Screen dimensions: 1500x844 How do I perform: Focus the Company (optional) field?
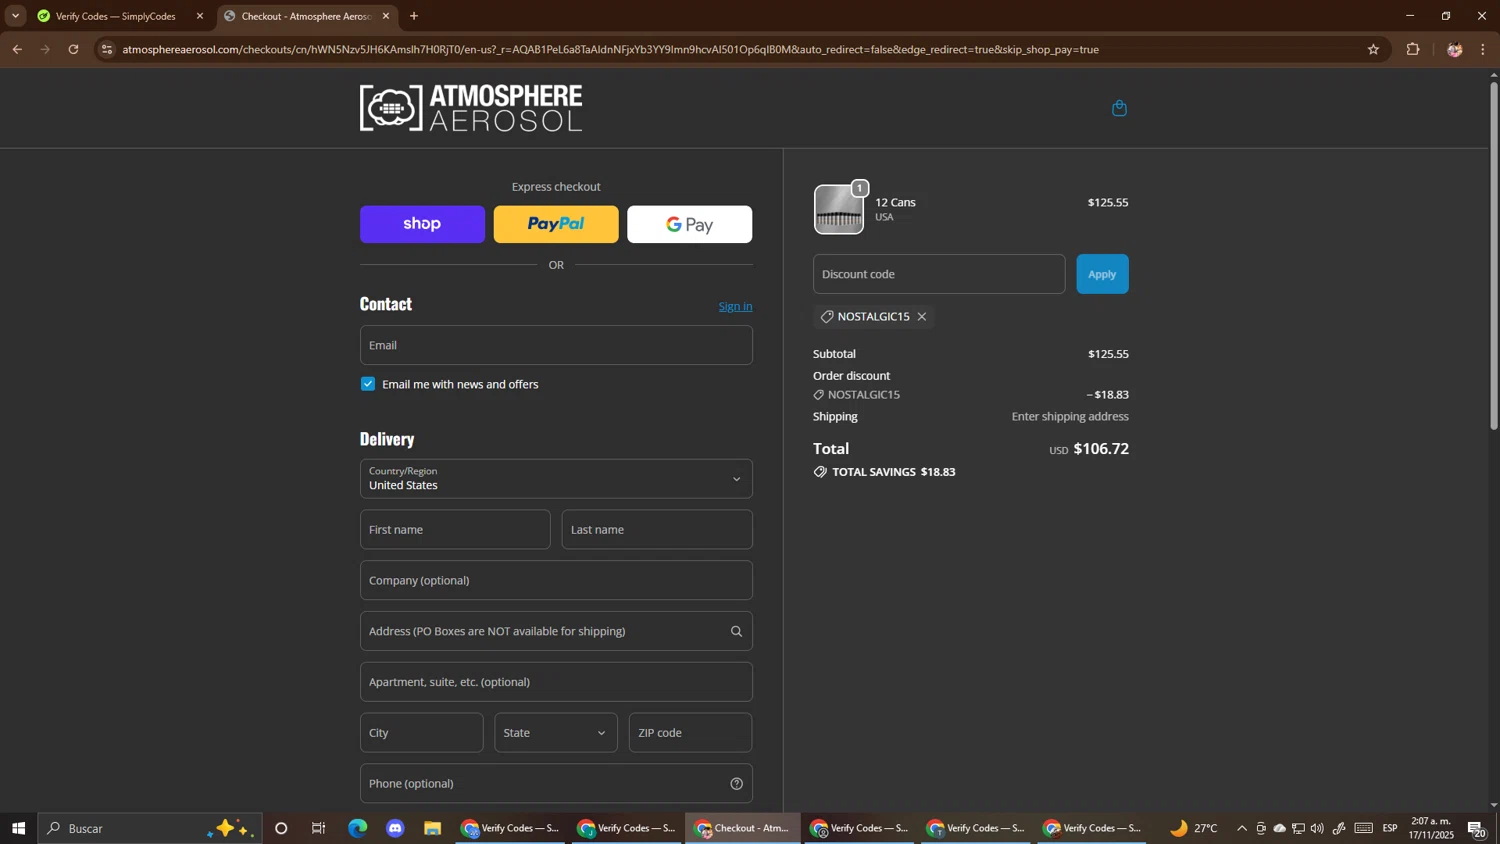tap(556, 581)
